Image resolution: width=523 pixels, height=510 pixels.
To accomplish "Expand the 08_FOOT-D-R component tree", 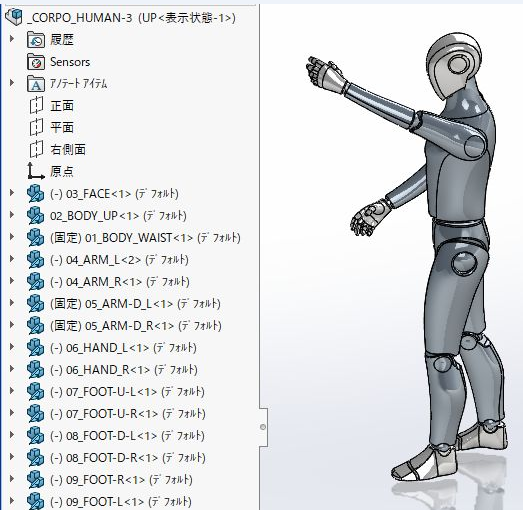I will click(12, 457).
